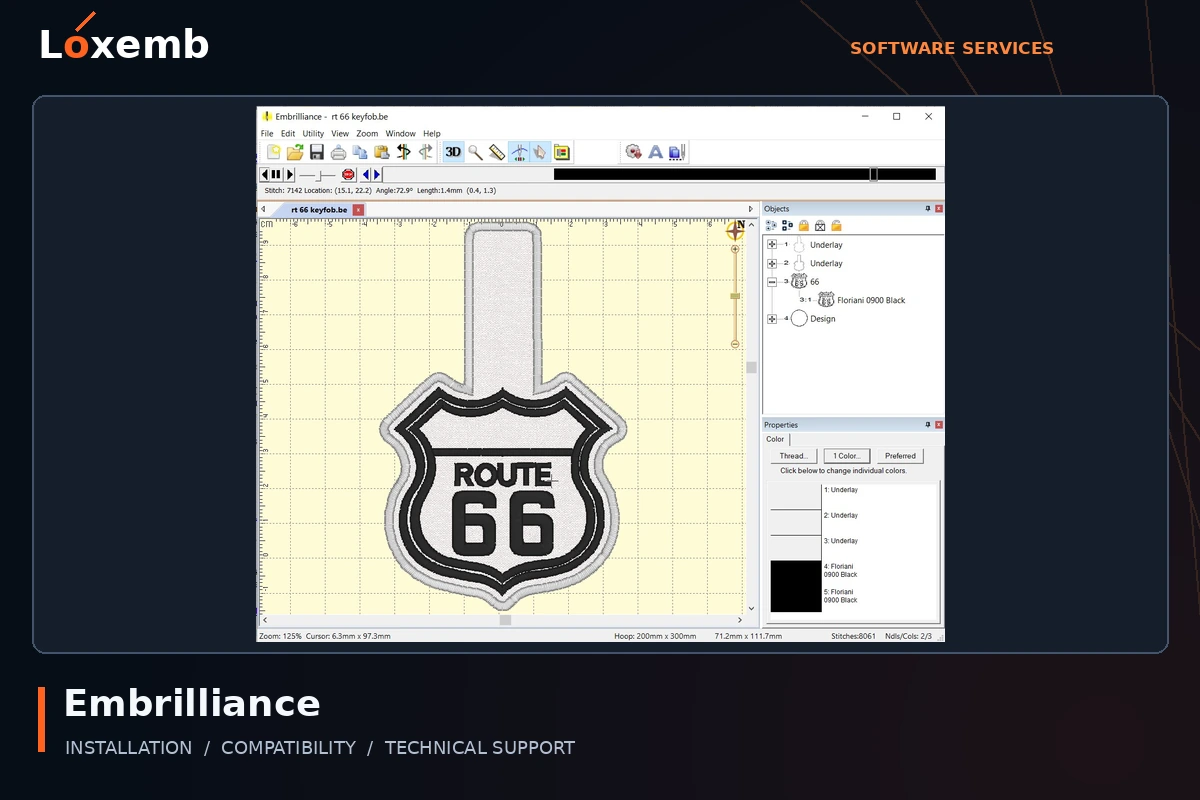Click the blue left arrow in the simulator bar
The width and height of the screenshot is (1200, 800).
coord(366,174)
